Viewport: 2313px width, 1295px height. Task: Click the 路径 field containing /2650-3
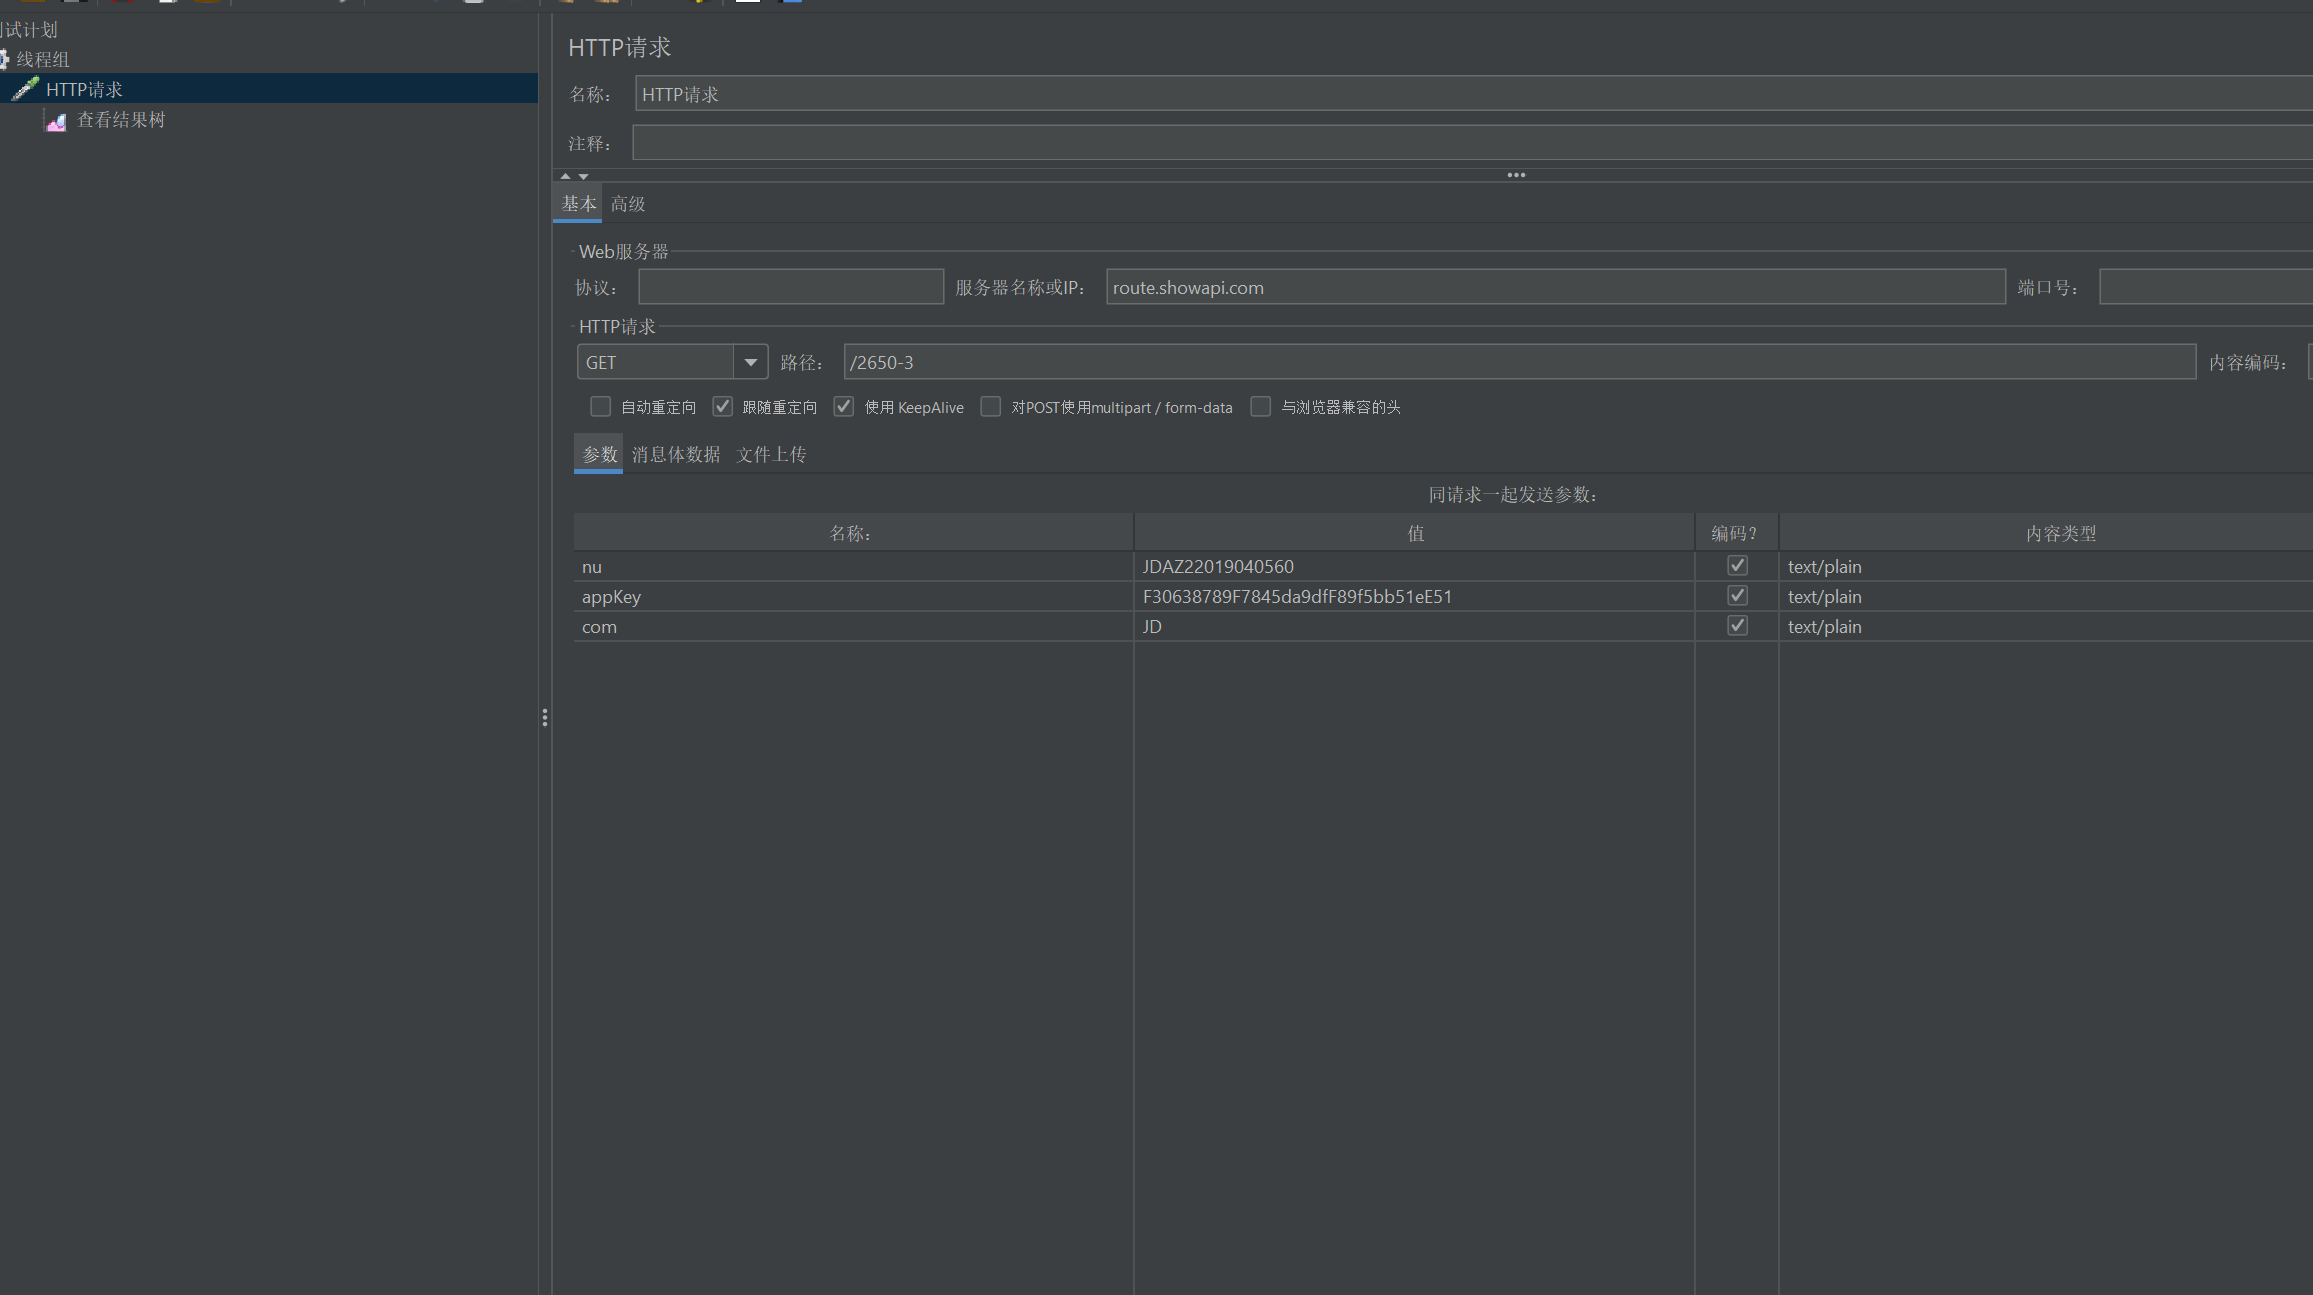[x=1518, y=362]
